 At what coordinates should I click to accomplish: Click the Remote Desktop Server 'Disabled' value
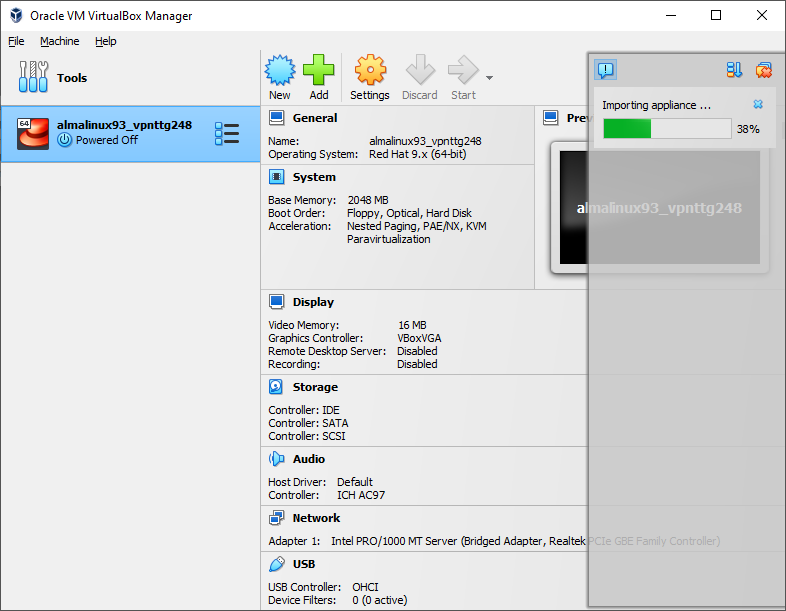point(417,351)
